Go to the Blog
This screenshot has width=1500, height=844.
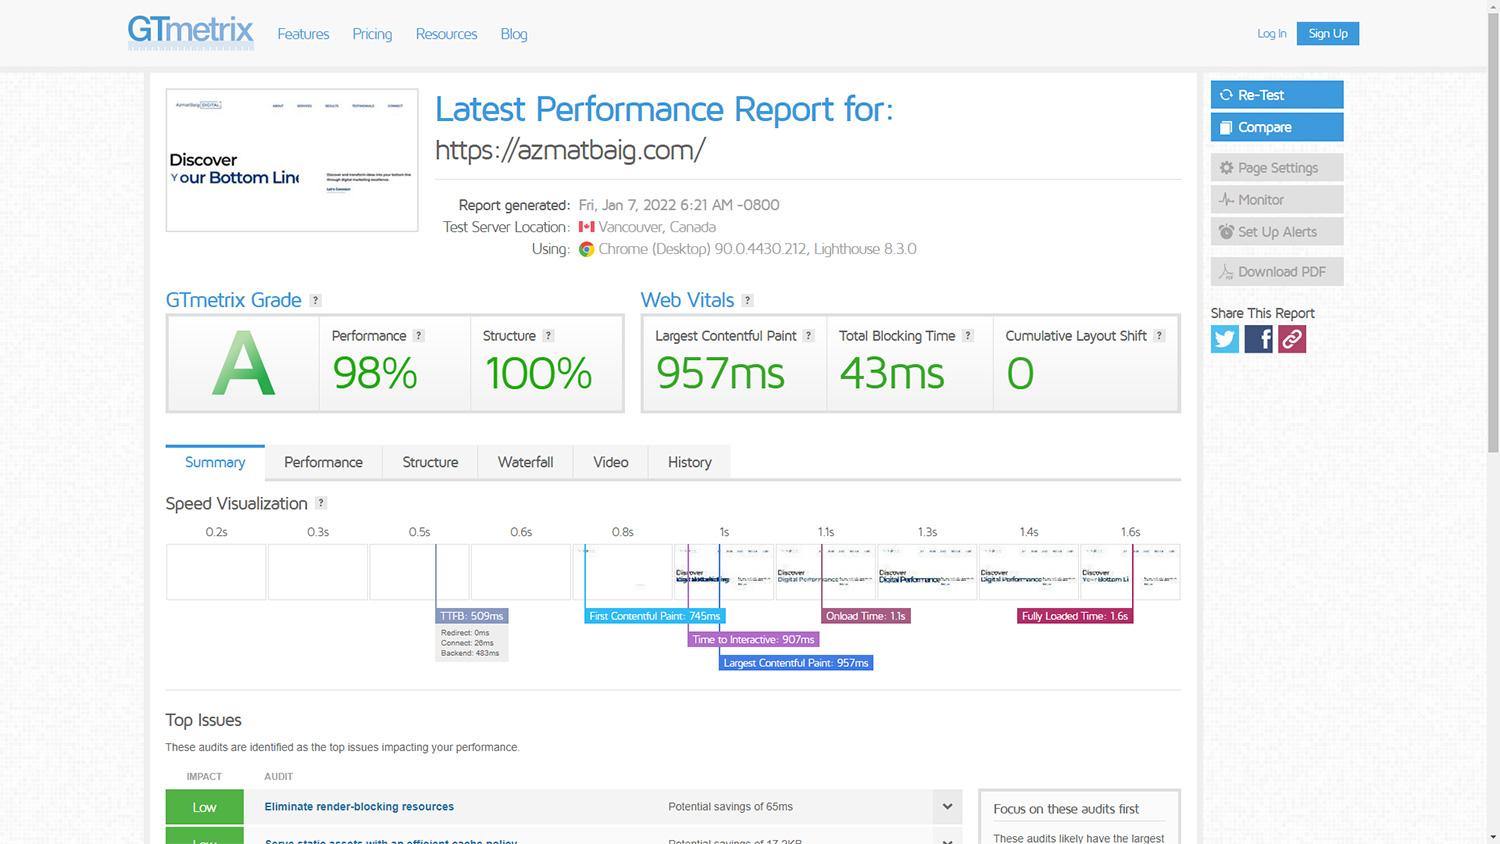click(514, 34)
